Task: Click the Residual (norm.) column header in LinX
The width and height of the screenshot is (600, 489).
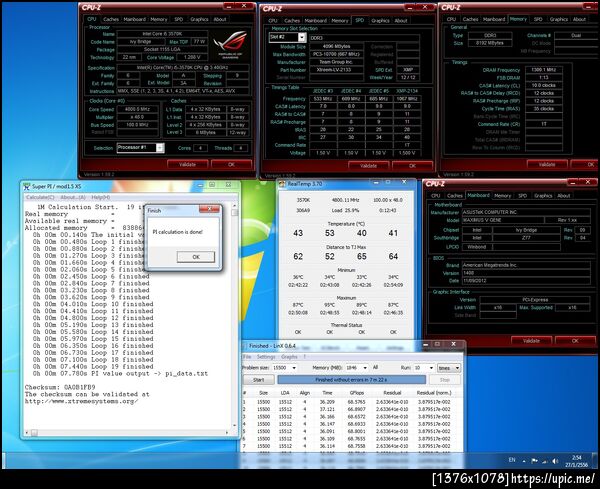Action: 434,393
